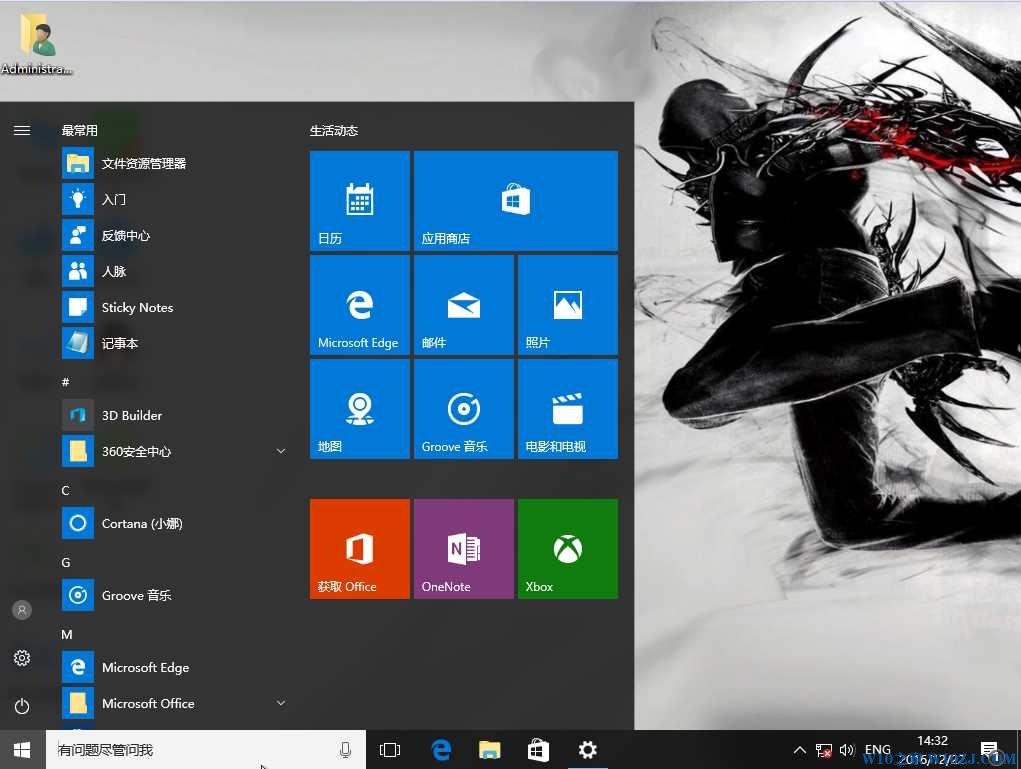Viewport: 1021px width, 769px height.
Task: Expand the 360安全中心 folder chevron
Action: point(281,451)
